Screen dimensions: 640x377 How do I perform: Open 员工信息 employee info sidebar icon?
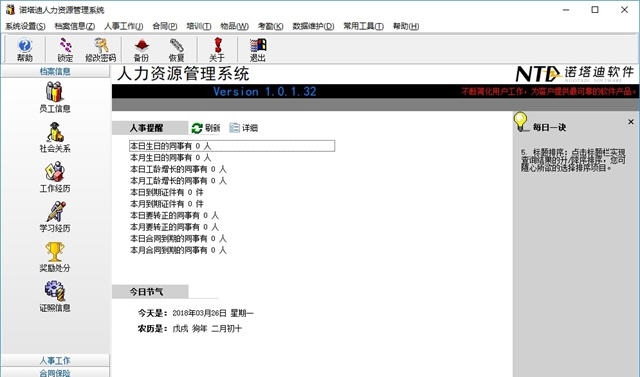[55, 97]
